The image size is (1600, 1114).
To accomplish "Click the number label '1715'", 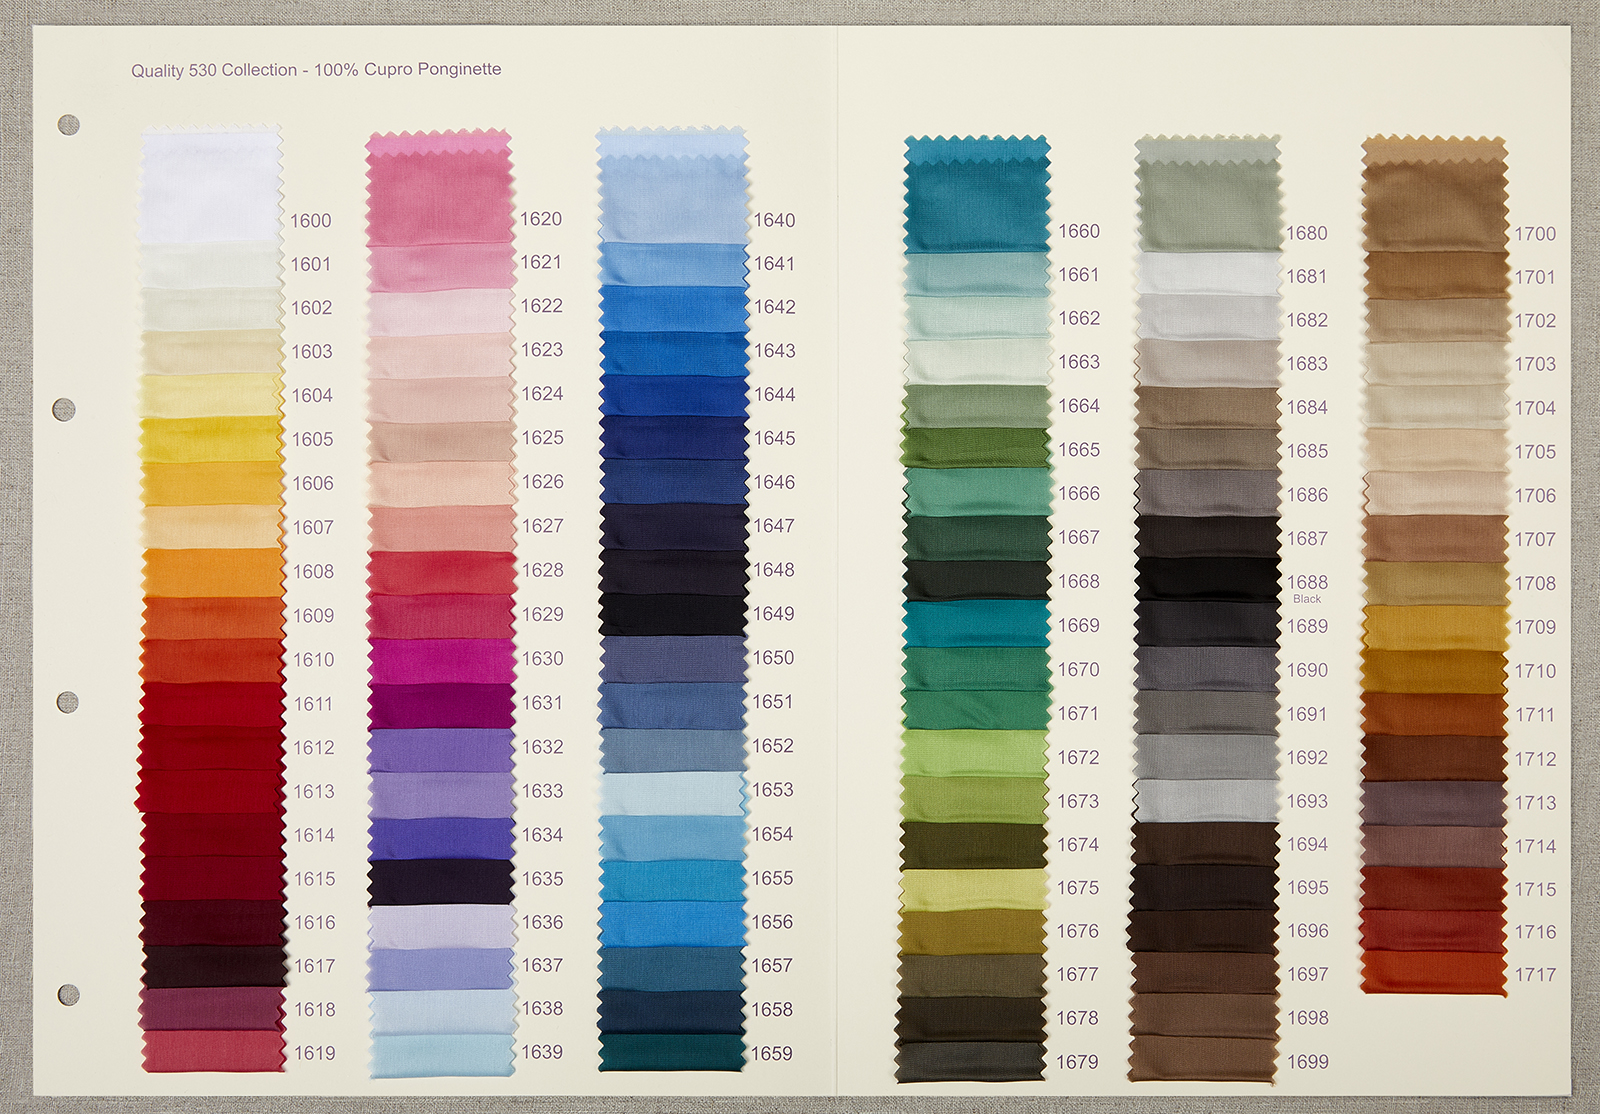I will click(x=1535, y=889).
